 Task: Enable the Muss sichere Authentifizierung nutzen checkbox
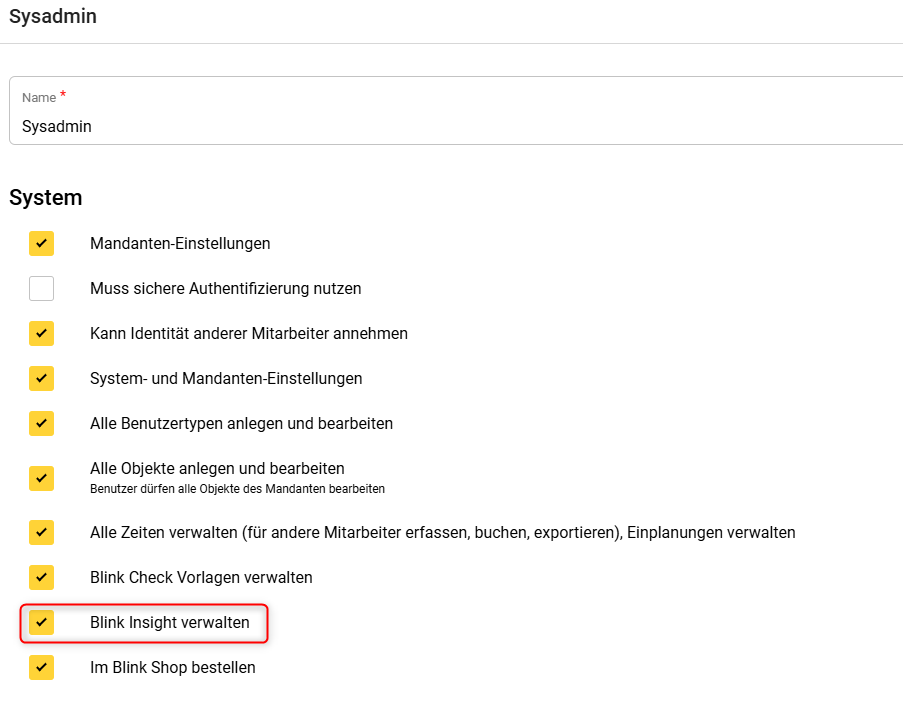click(41, 288)
